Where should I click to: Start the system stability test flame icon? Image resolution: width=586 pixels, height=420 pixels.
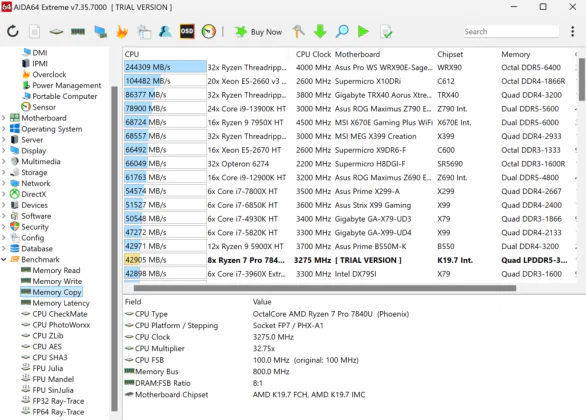[x=122, y=32]
